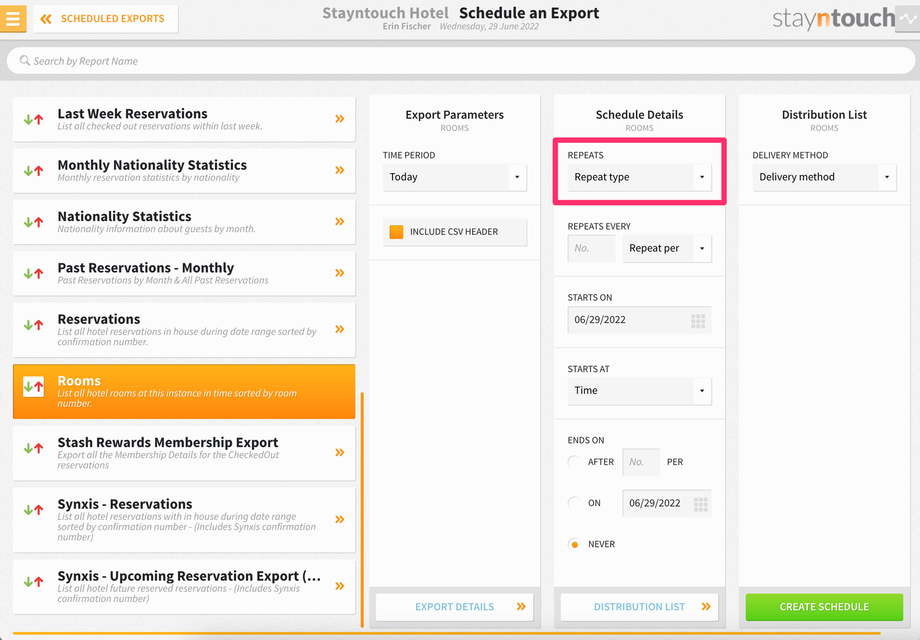Select Nationality Statistics export
This screenshot has height=640, width=920.
tap(184, 222)
